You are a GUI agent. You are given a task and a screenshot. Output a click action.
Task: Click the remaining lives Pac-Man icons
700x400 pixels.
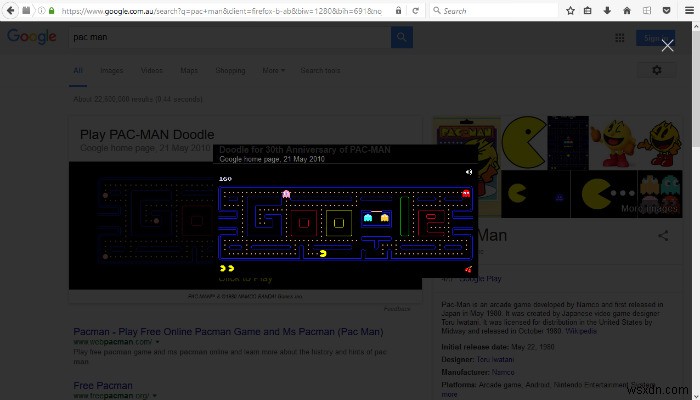(227, 268)
